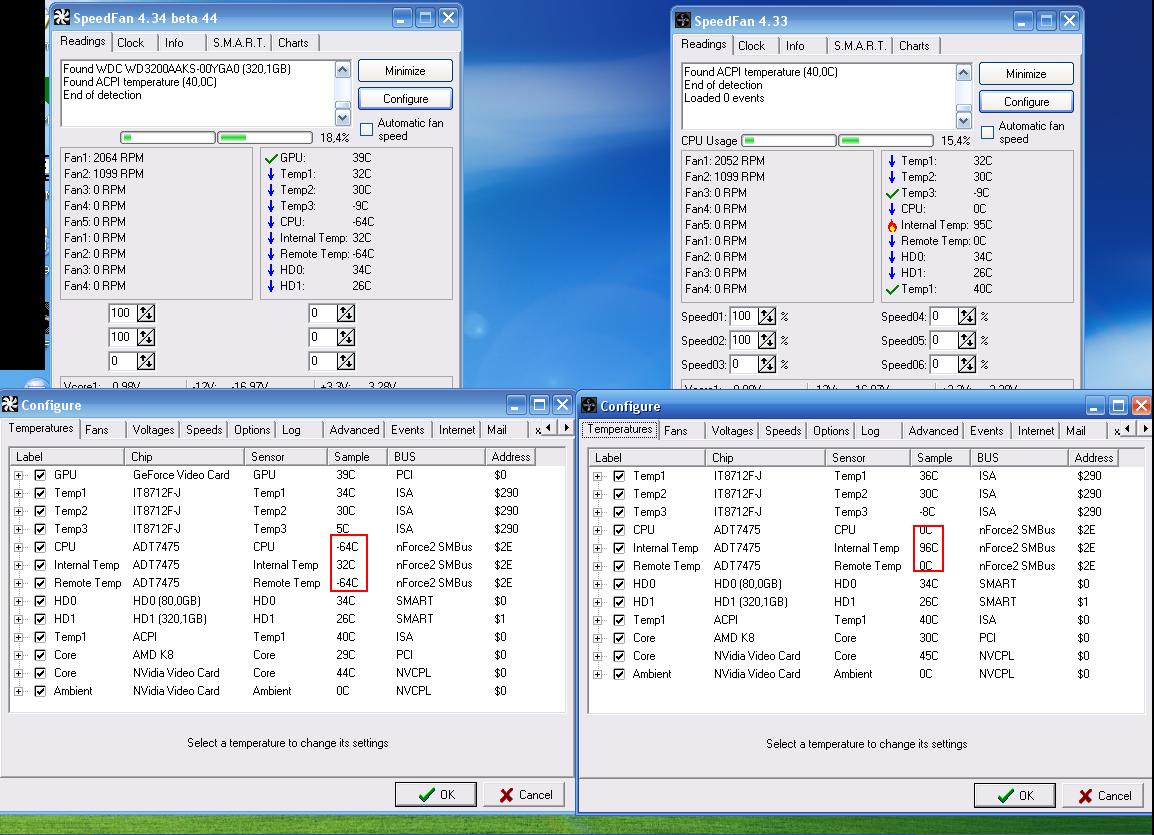
Task: Uncheck Internal Temp 32C in left Configure dialog
Action: point(40,565)
